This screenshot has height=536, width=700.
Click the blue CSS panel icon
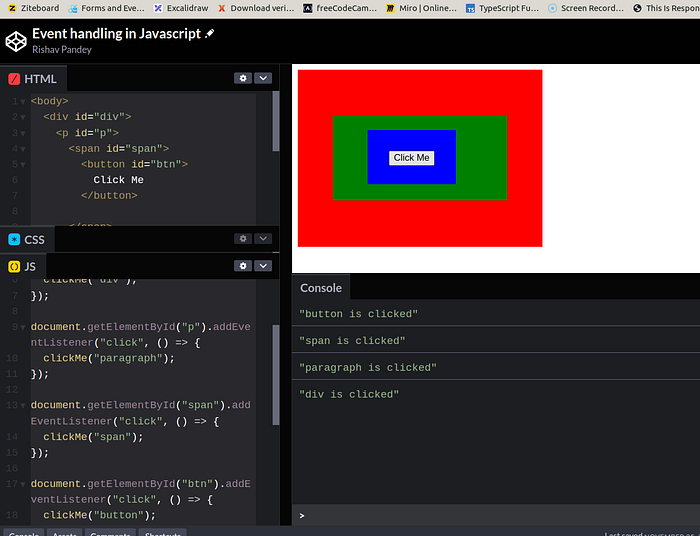coord(14,240)
